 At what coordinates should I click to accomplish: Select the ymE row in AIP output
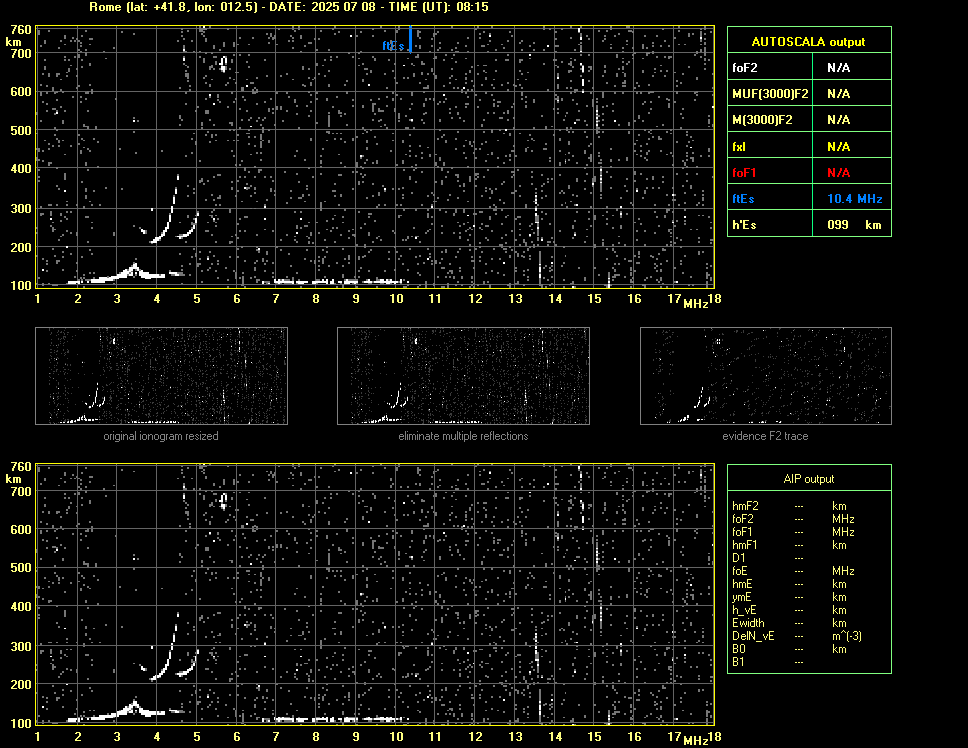tap(797, 597)
